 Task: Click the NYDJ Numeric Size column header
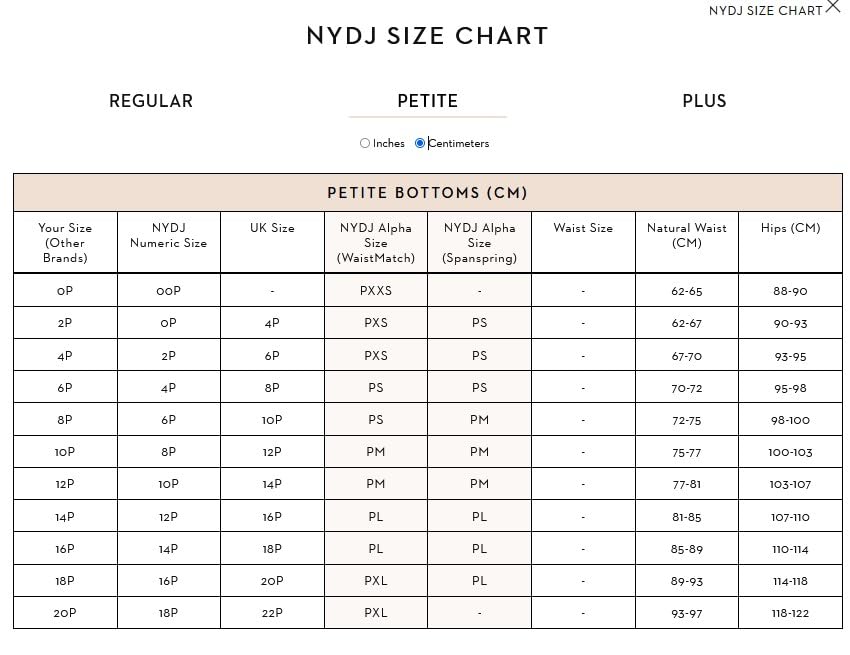(168, 235)
